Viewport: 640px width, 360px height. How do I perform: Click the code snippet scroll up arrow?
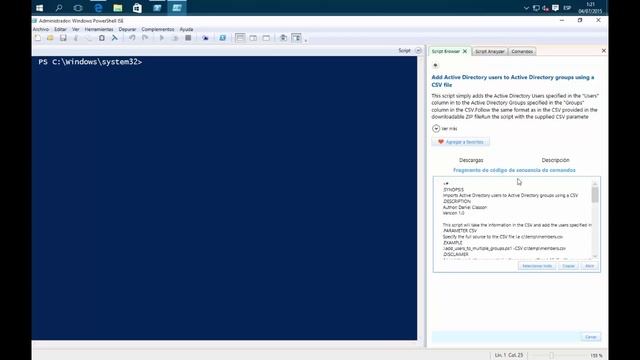(595, 183)
